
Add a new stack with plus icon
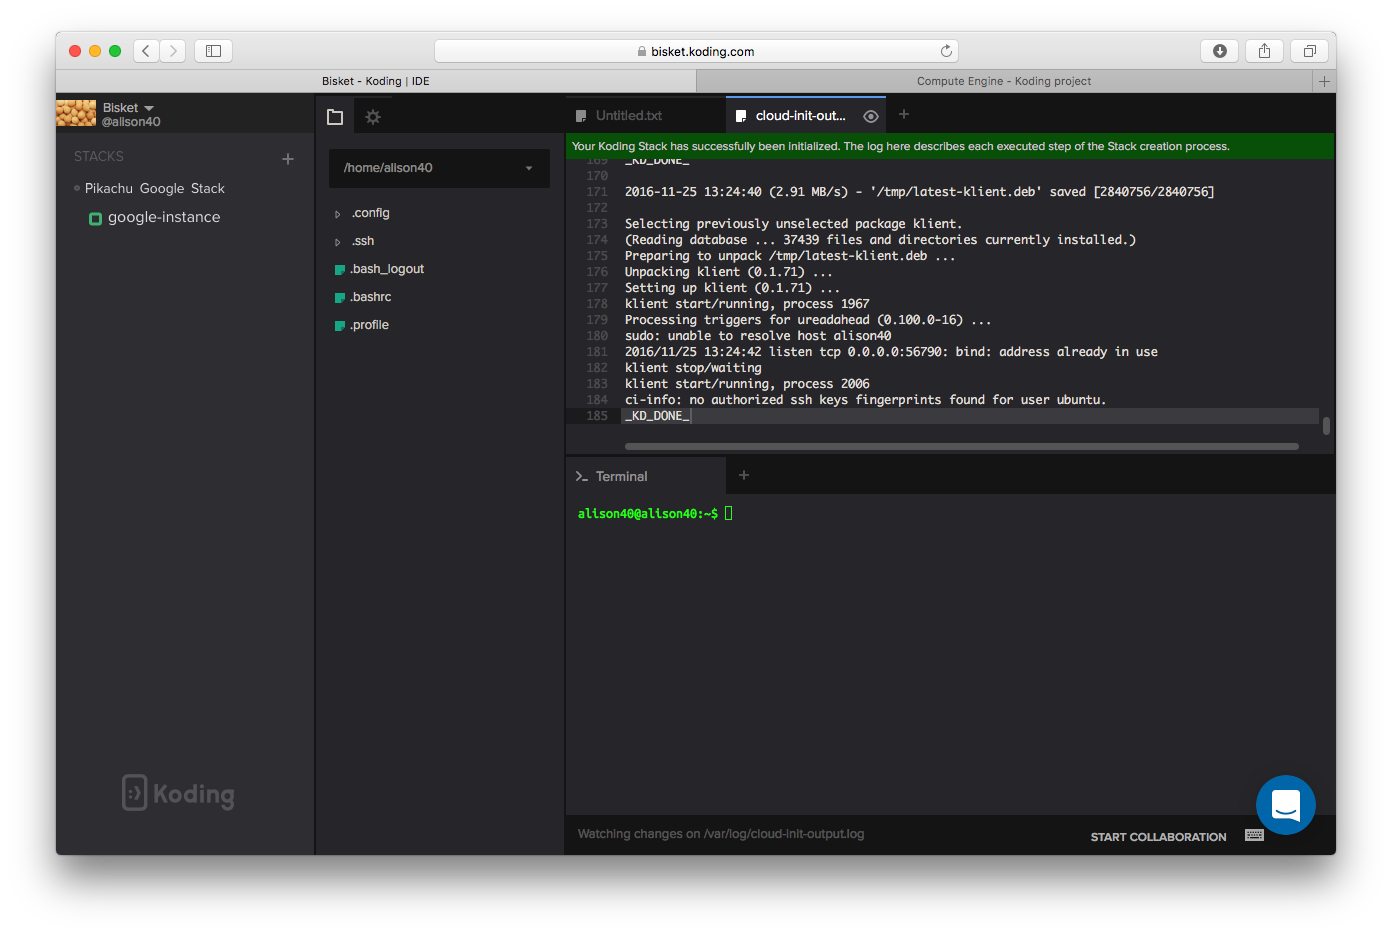(x=288, y=158)
